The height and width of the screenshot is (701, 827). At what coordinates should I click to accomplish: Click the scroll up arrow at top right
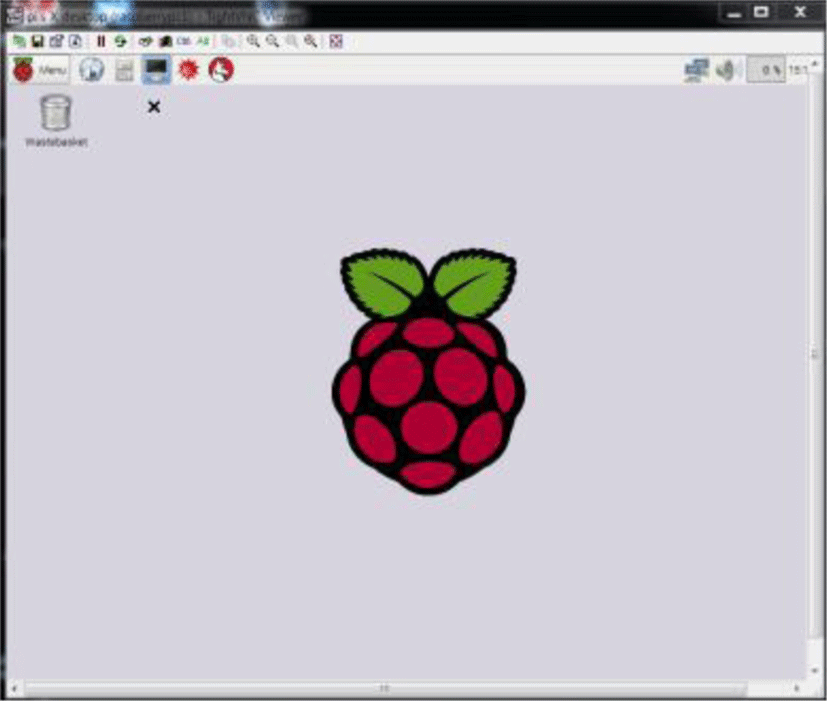point(815,64)
